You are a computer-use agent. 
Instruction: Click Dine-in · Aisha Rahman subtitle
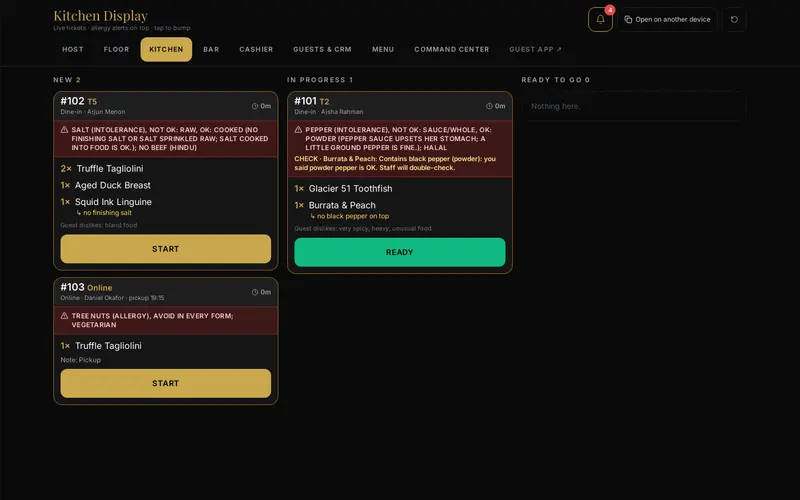coord(329,112)
